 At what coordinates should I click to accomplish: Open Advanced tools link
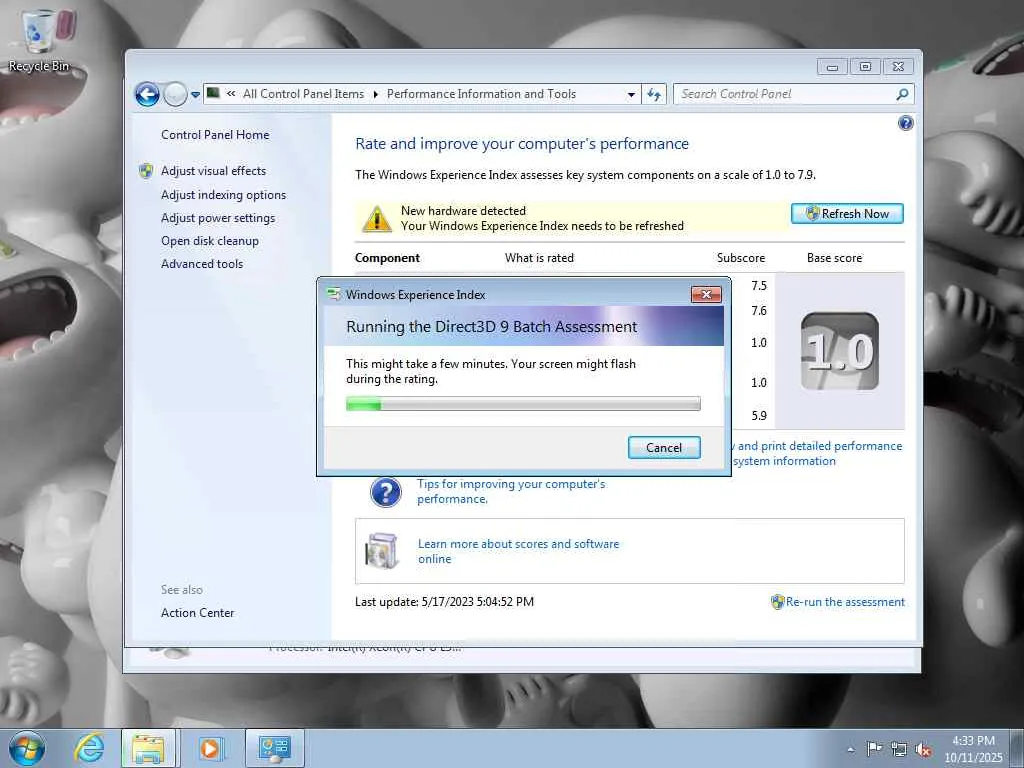[x=202, y=264]
